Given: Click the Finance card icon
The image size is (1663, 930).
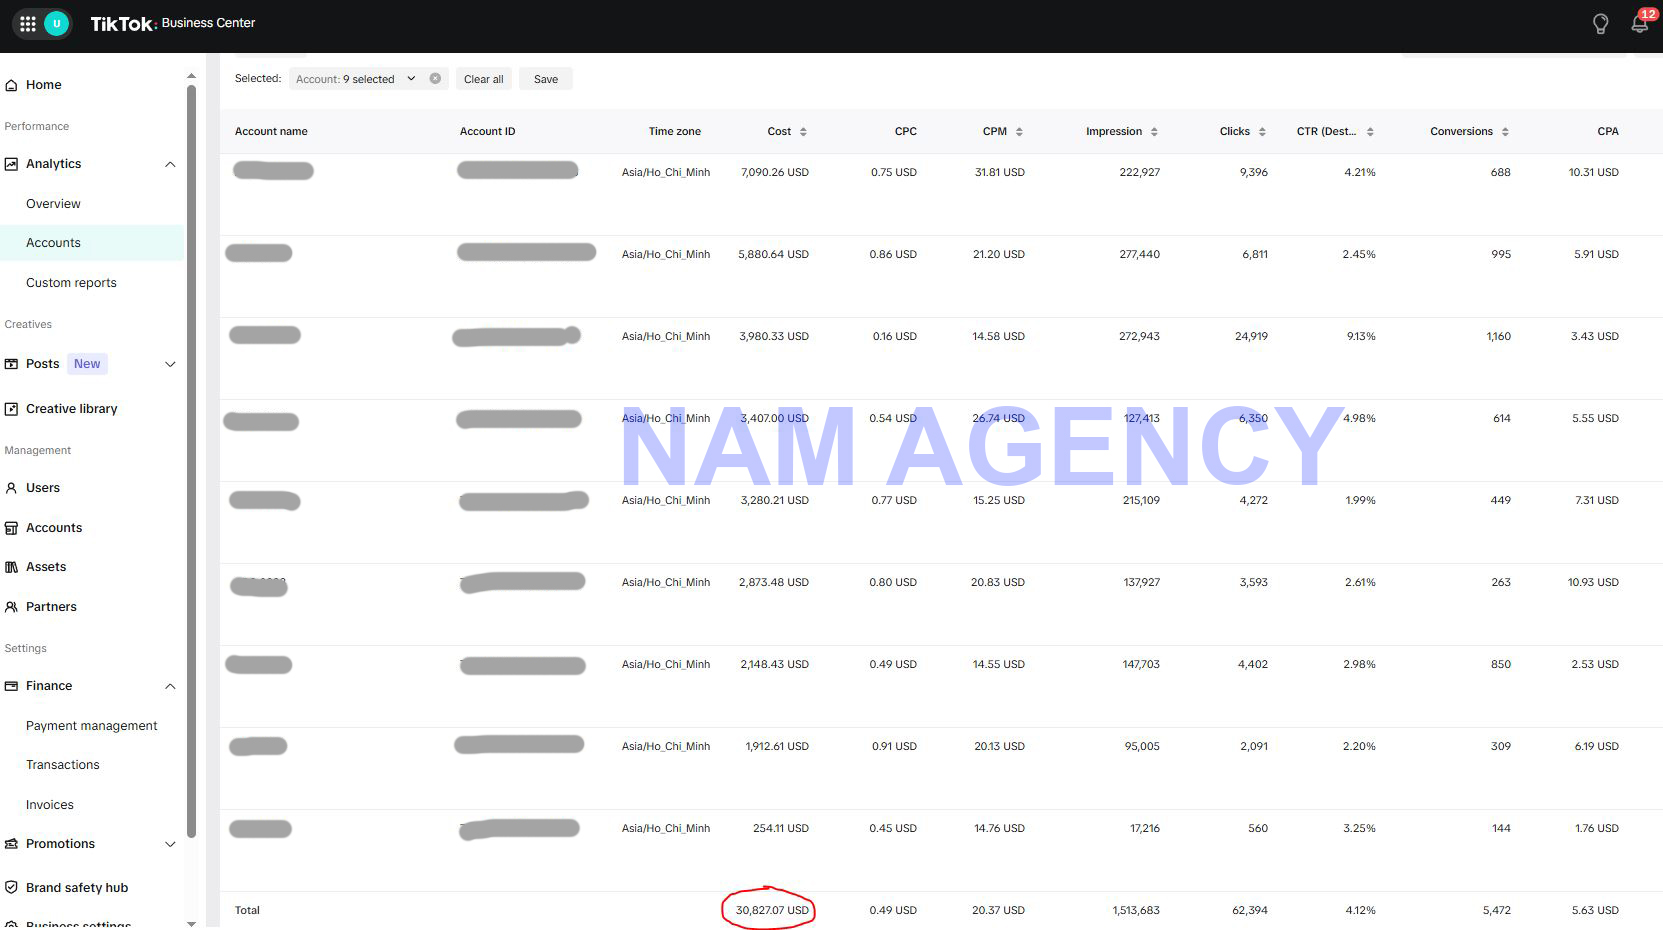Looking at the screenshot, I should pyautogui.click(x=11, y=686).
